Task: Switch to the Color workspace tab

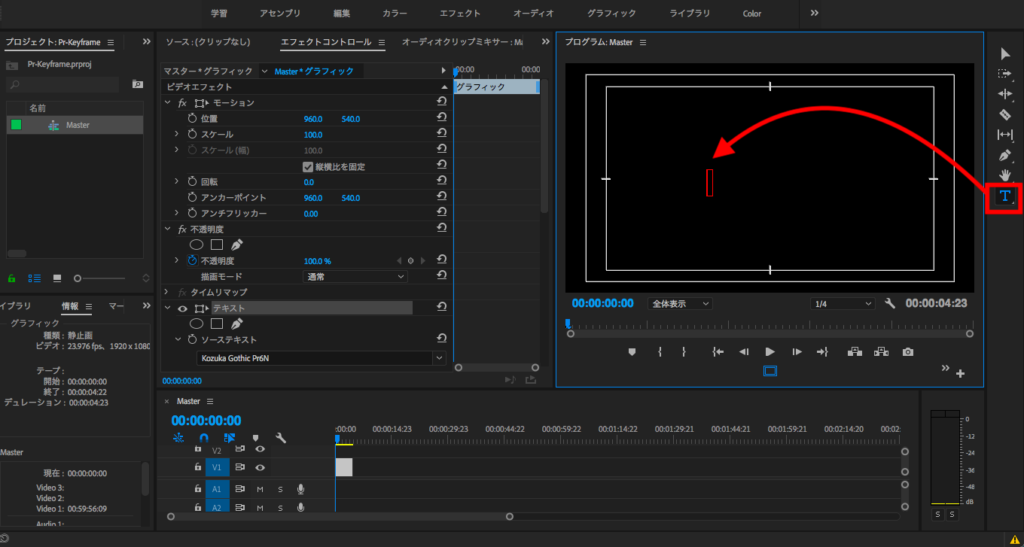Action: (752, 13)
